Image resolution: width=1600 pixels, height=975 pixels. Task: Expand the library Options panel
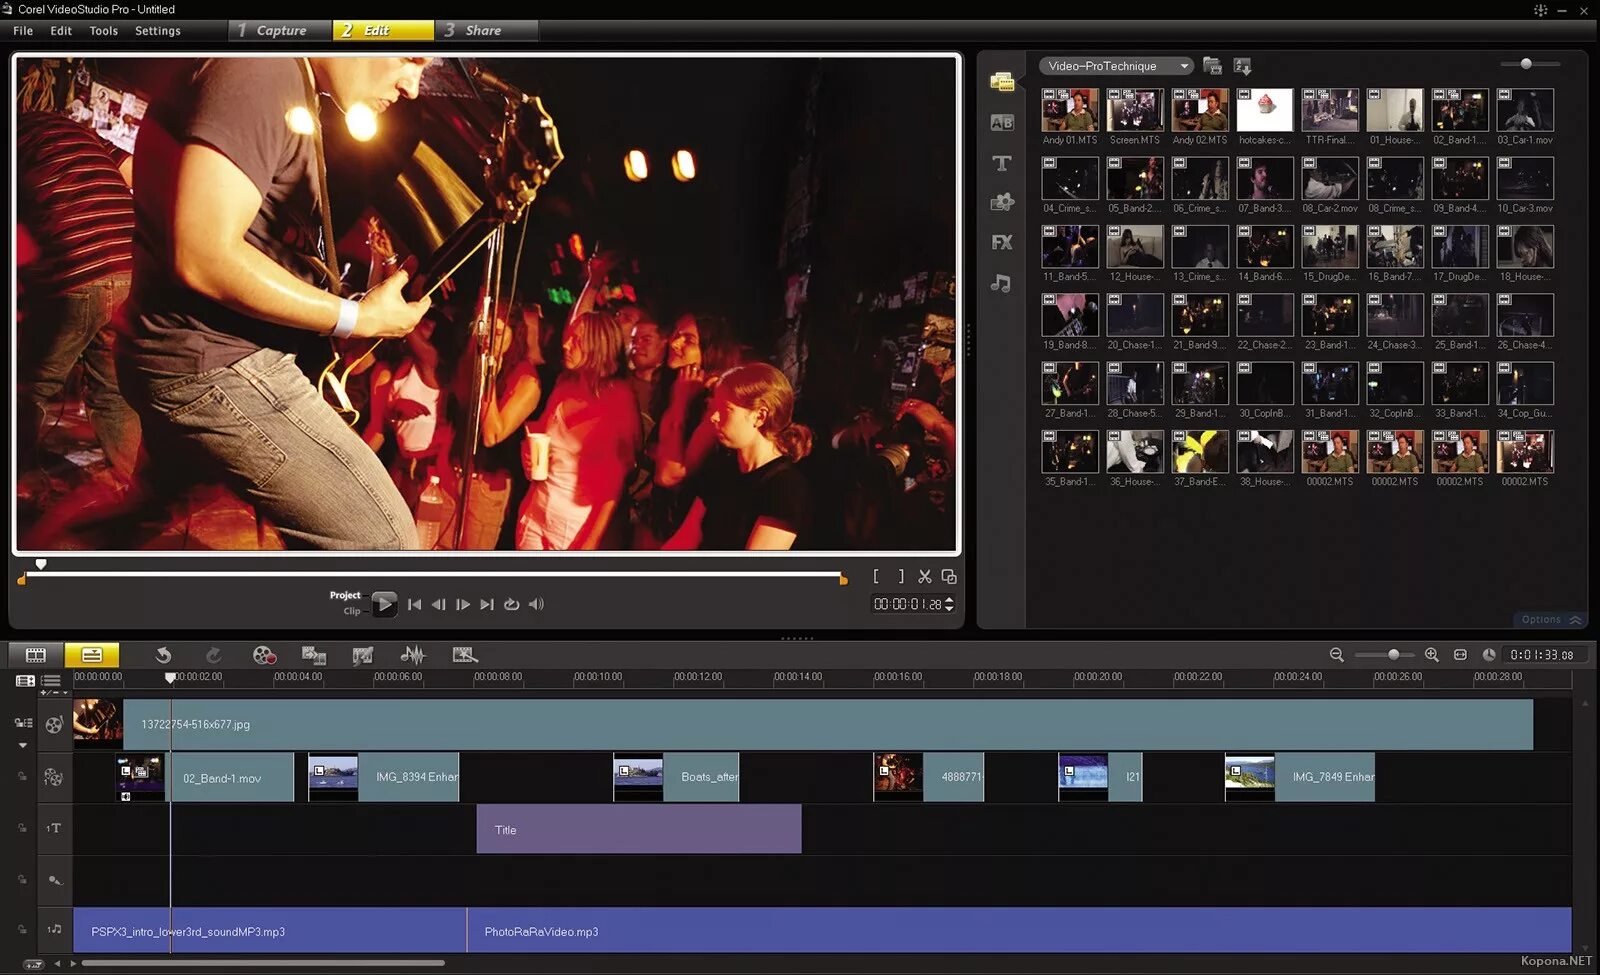pyautogui.click(x=1551, y=620)
